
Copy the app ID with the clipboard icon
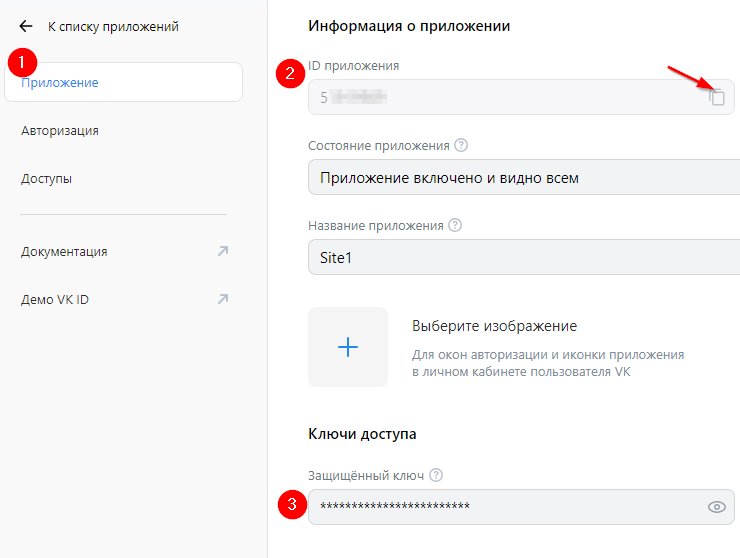coord(717,97)
